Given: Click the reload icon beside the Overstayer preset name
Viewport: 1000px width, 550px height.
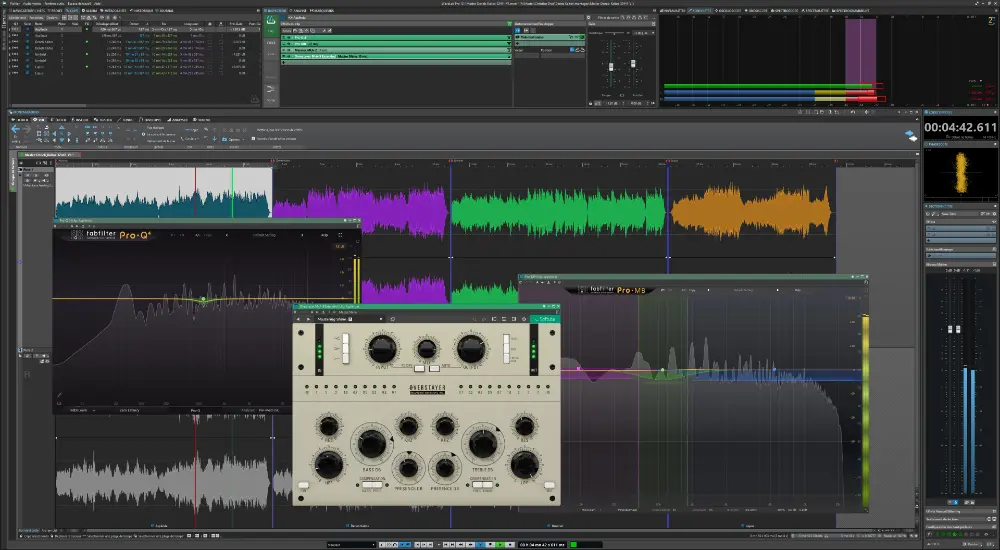Looking at the screenshot, I should 393,319.
